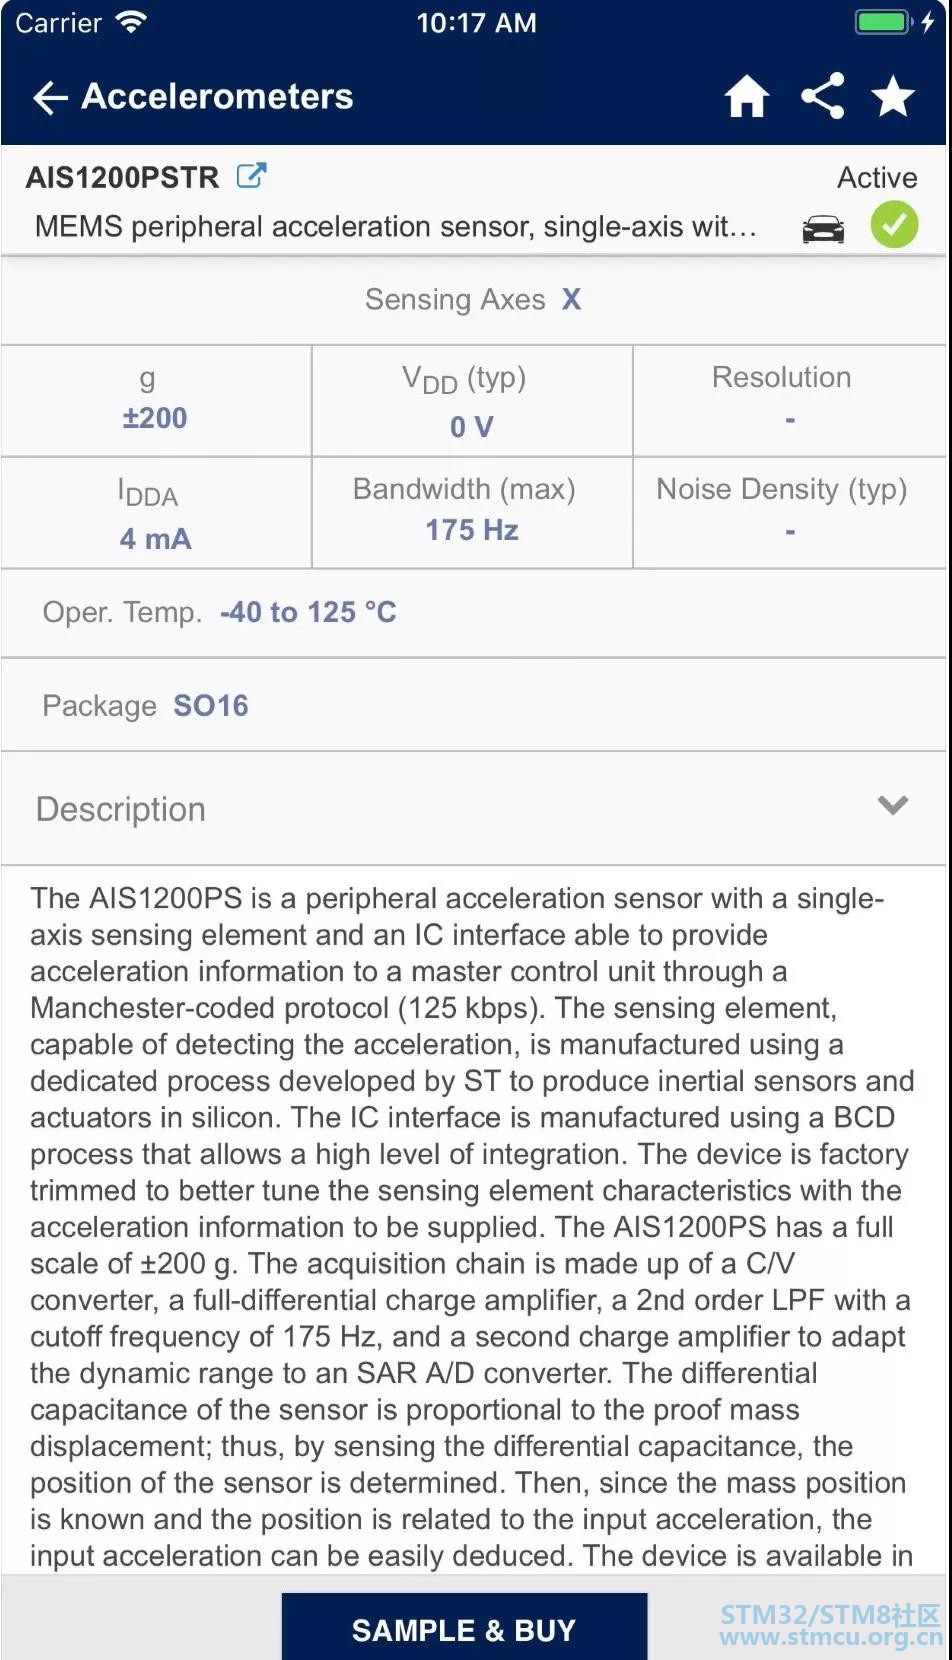Image resolution: width=952 pixels, height=1660 pixels.
Task: Tap the description paragraph text
Action: (x=471, y=1226)
